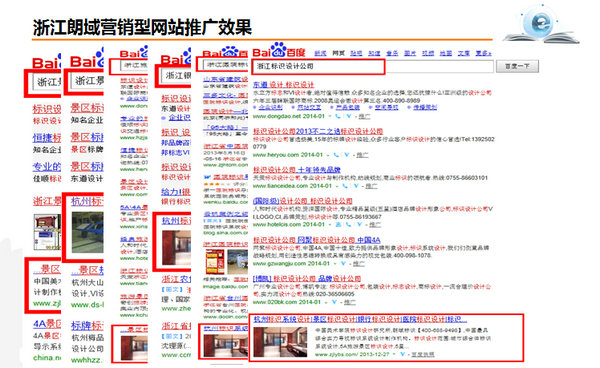This screenshot has height=368, width=600.
Task: Open the [博凯] 标识设计公司 品牌设计公司 result
Action: tap(307, 278)
